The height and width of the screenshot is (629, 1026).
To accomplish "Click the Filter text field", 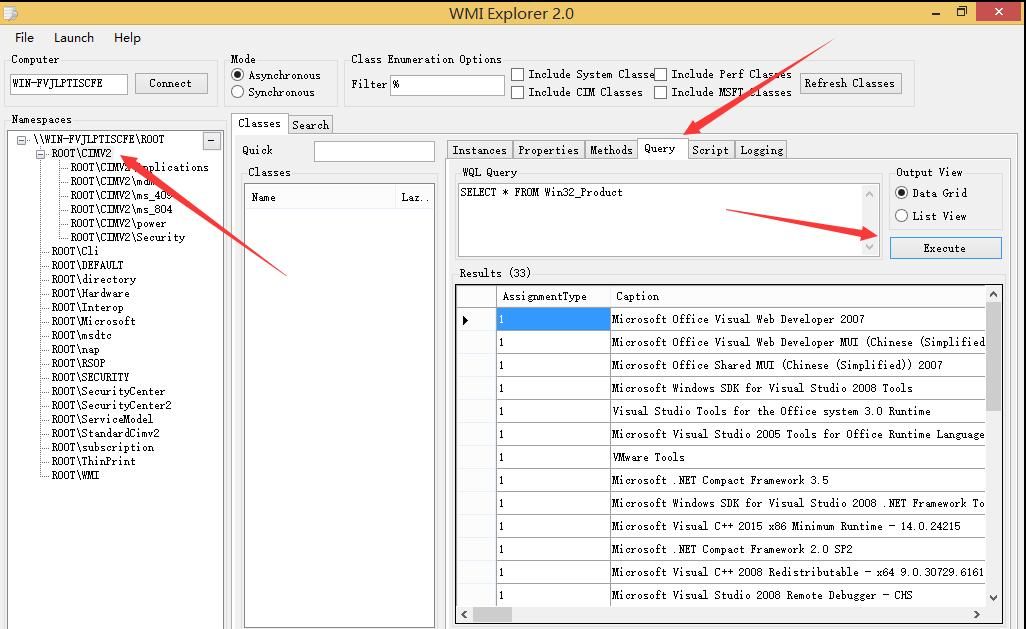I will [x=447, y=84].
